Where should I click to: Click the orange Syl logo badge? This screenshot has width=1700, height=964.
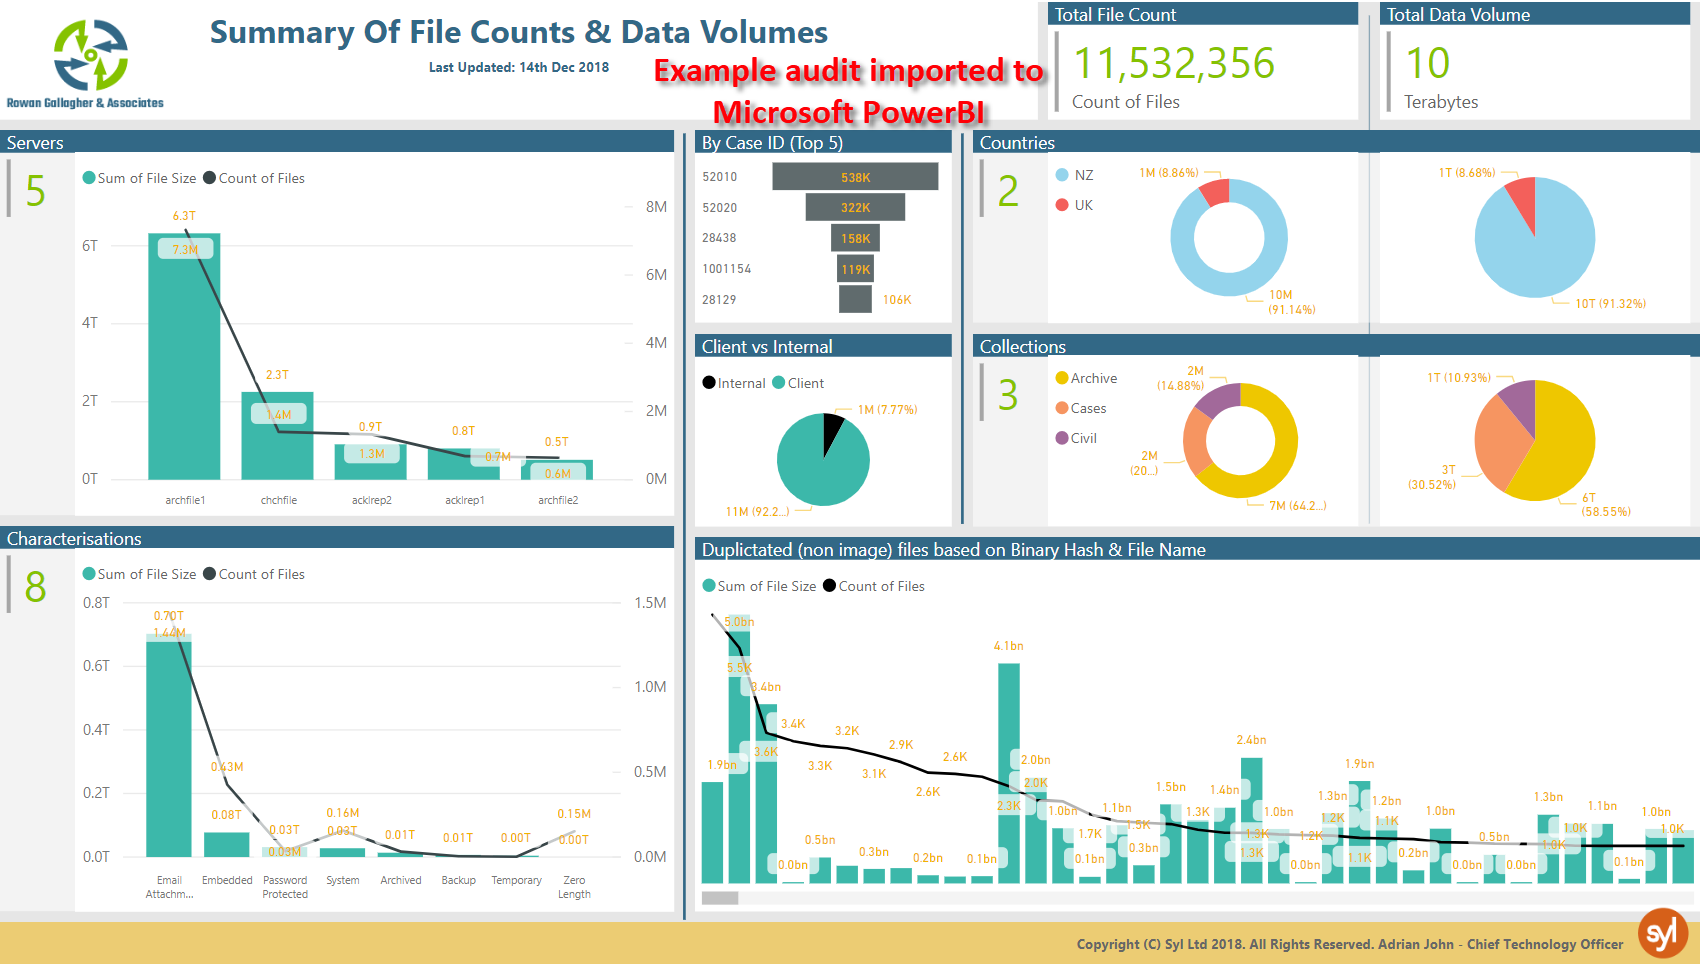[x=1662, y=932]
